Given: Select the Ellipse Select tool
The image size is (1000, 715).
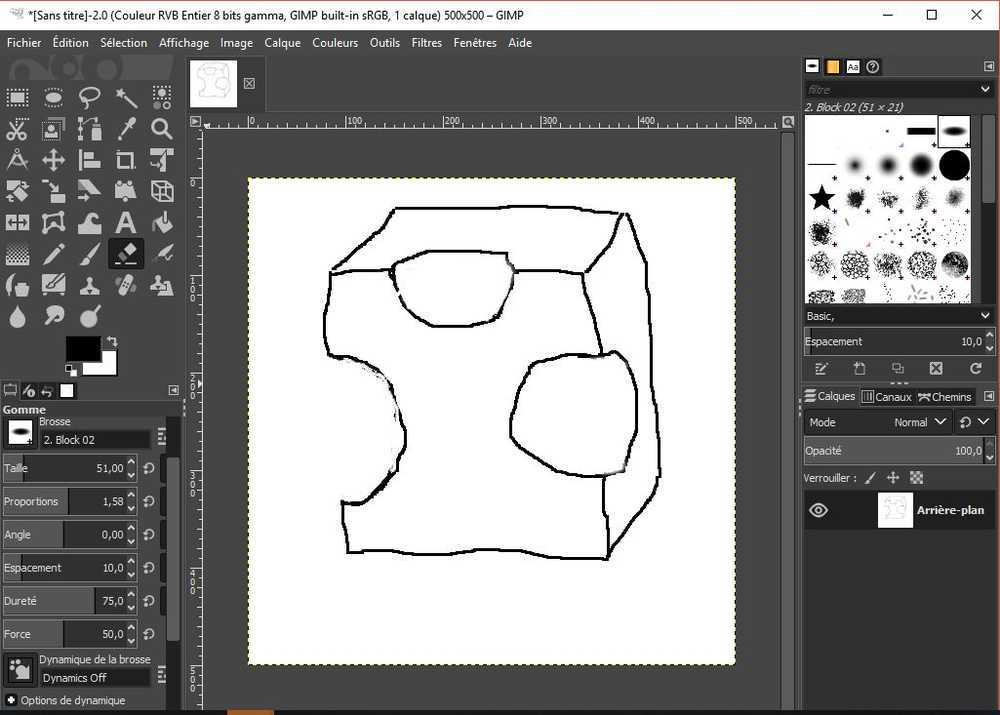Looking at the screenshot, I should pyautogui.click(x=53, y=97).
